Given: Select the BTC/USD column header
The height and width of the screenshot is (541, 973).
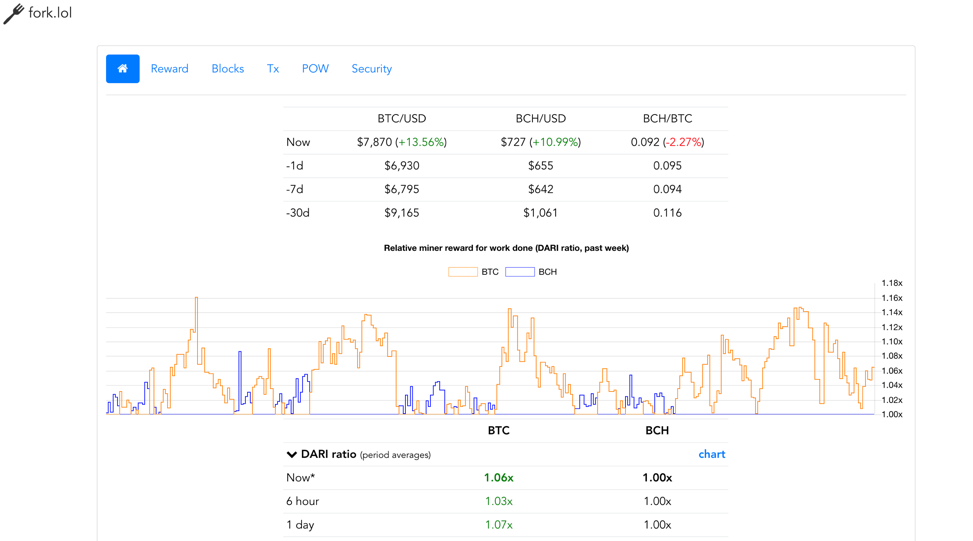Looking at the screenshot, I should 402,118.
